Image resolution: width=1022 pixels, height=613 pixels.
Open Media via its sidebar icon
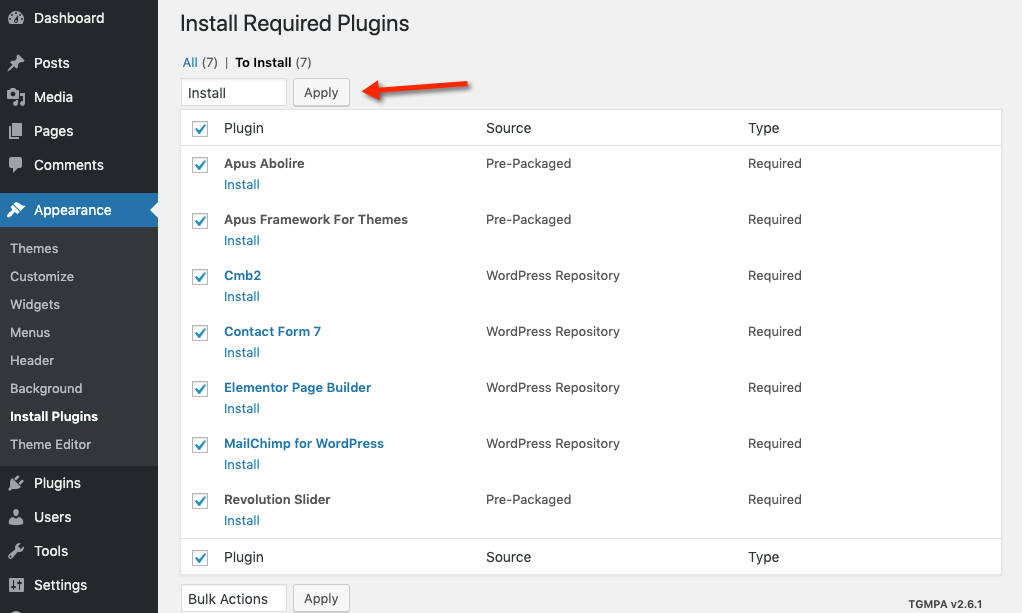point(16,97)
